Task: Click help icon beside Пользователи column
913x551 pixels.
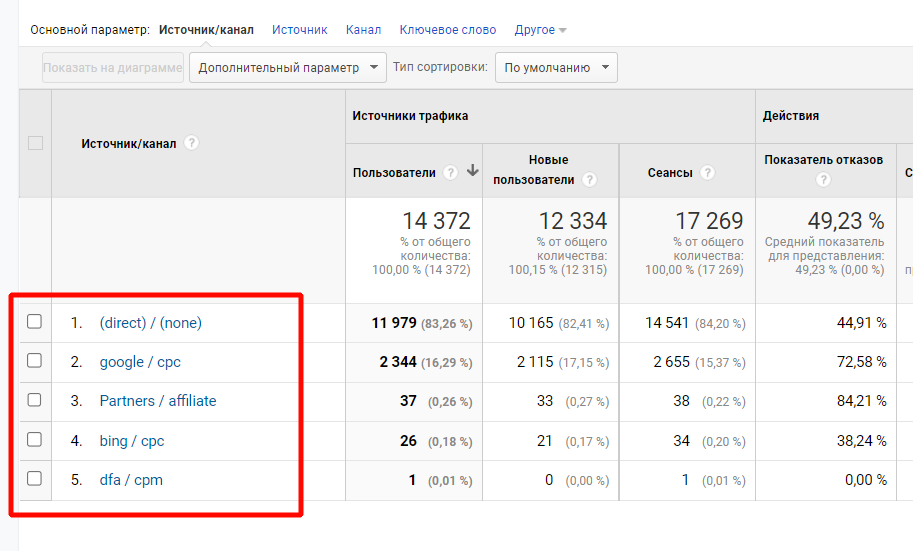Action: pos(450,173)
